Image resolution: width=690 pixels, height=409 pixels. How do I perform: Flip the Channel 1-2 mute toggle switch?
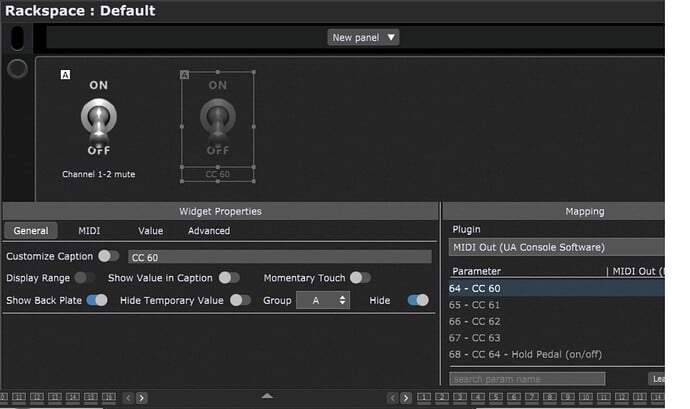98,121
